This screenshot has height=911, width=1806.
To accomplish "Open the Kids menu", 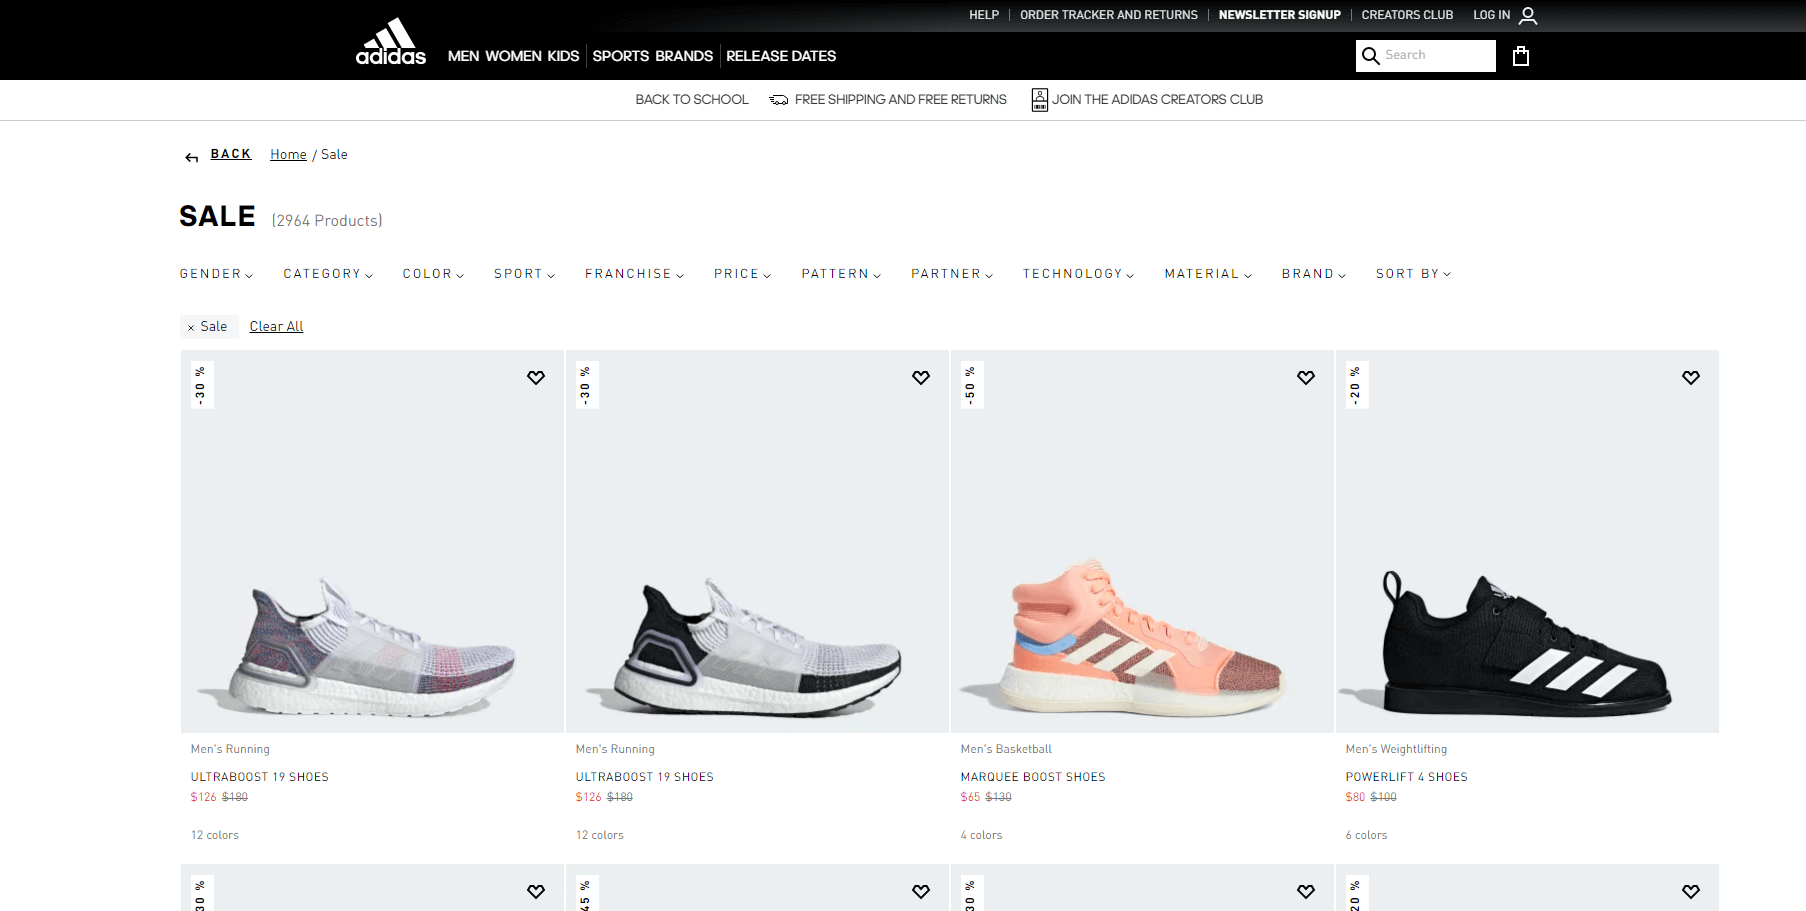I will (x=563, y=56).
